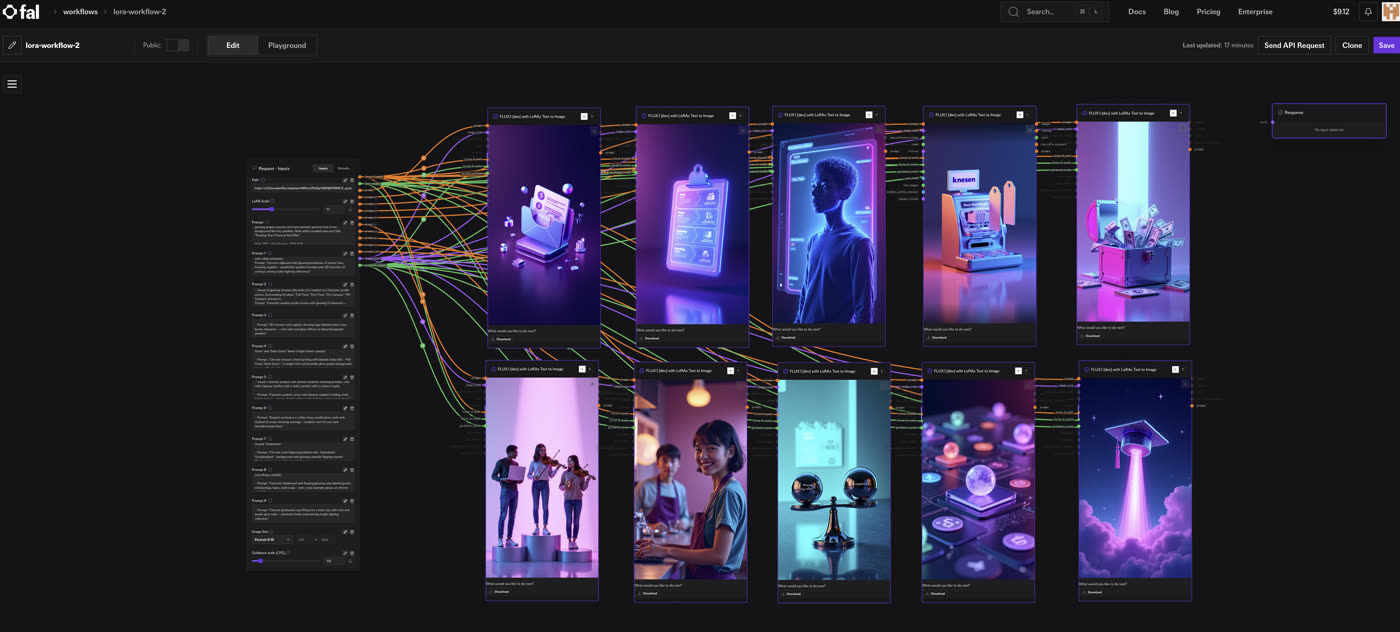
Task: Click the Clone button
Action: tap(1352, 45)
